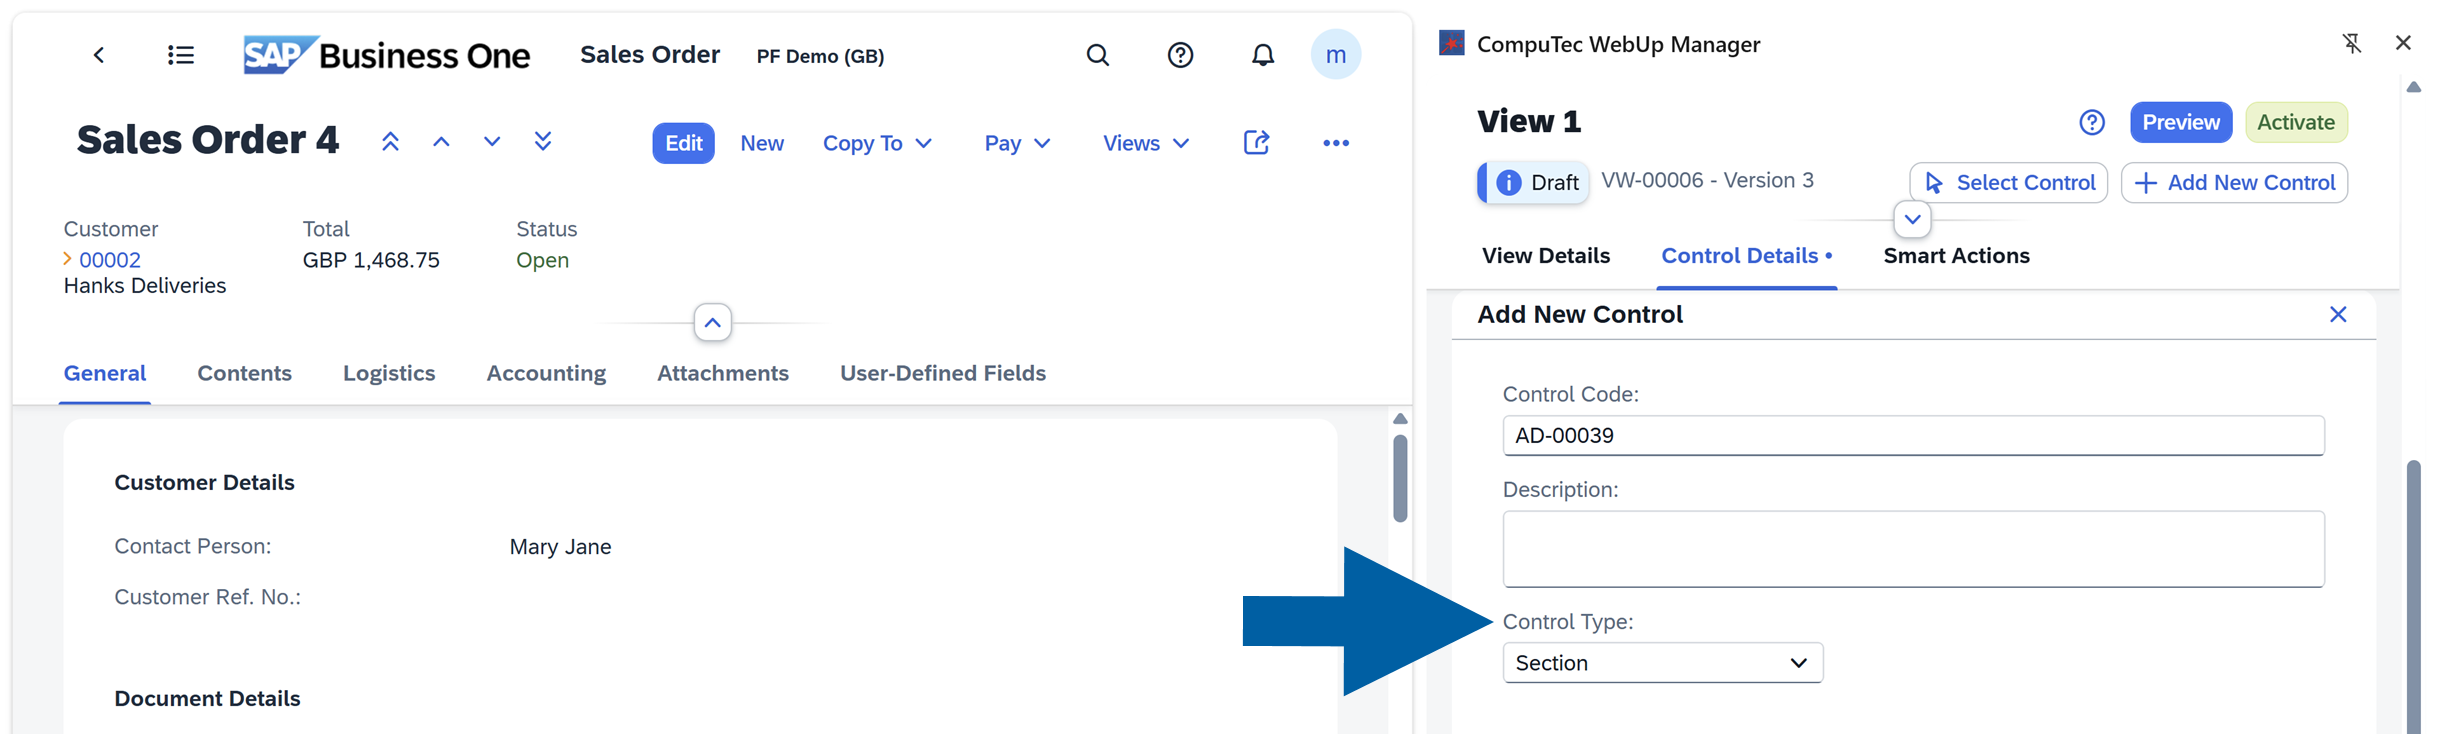
Task: Click the 'Open' status value
Action: point(542,260)
